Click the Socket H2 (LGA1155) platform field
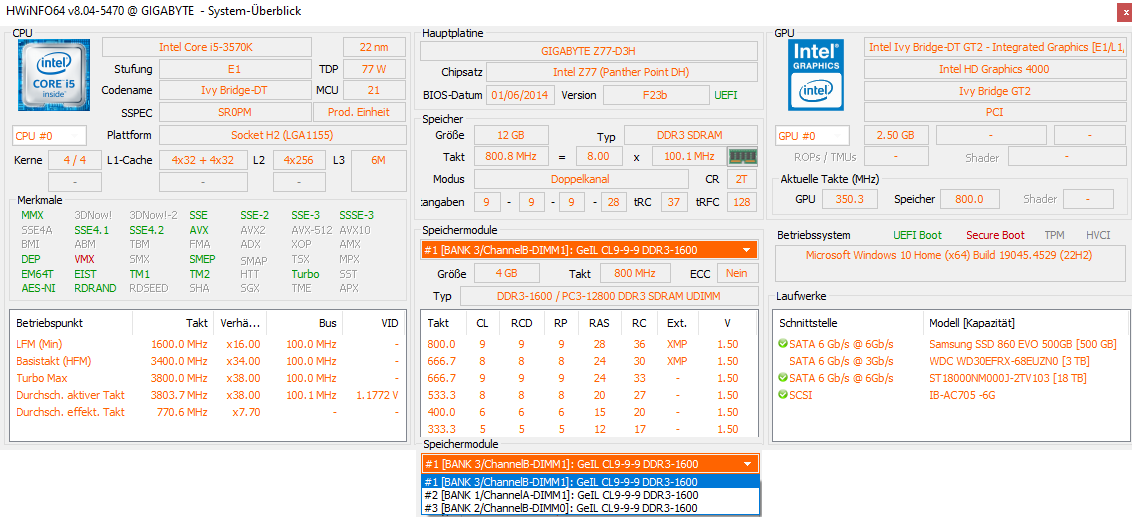This screenshot has height=517, width=1132. 282,135
